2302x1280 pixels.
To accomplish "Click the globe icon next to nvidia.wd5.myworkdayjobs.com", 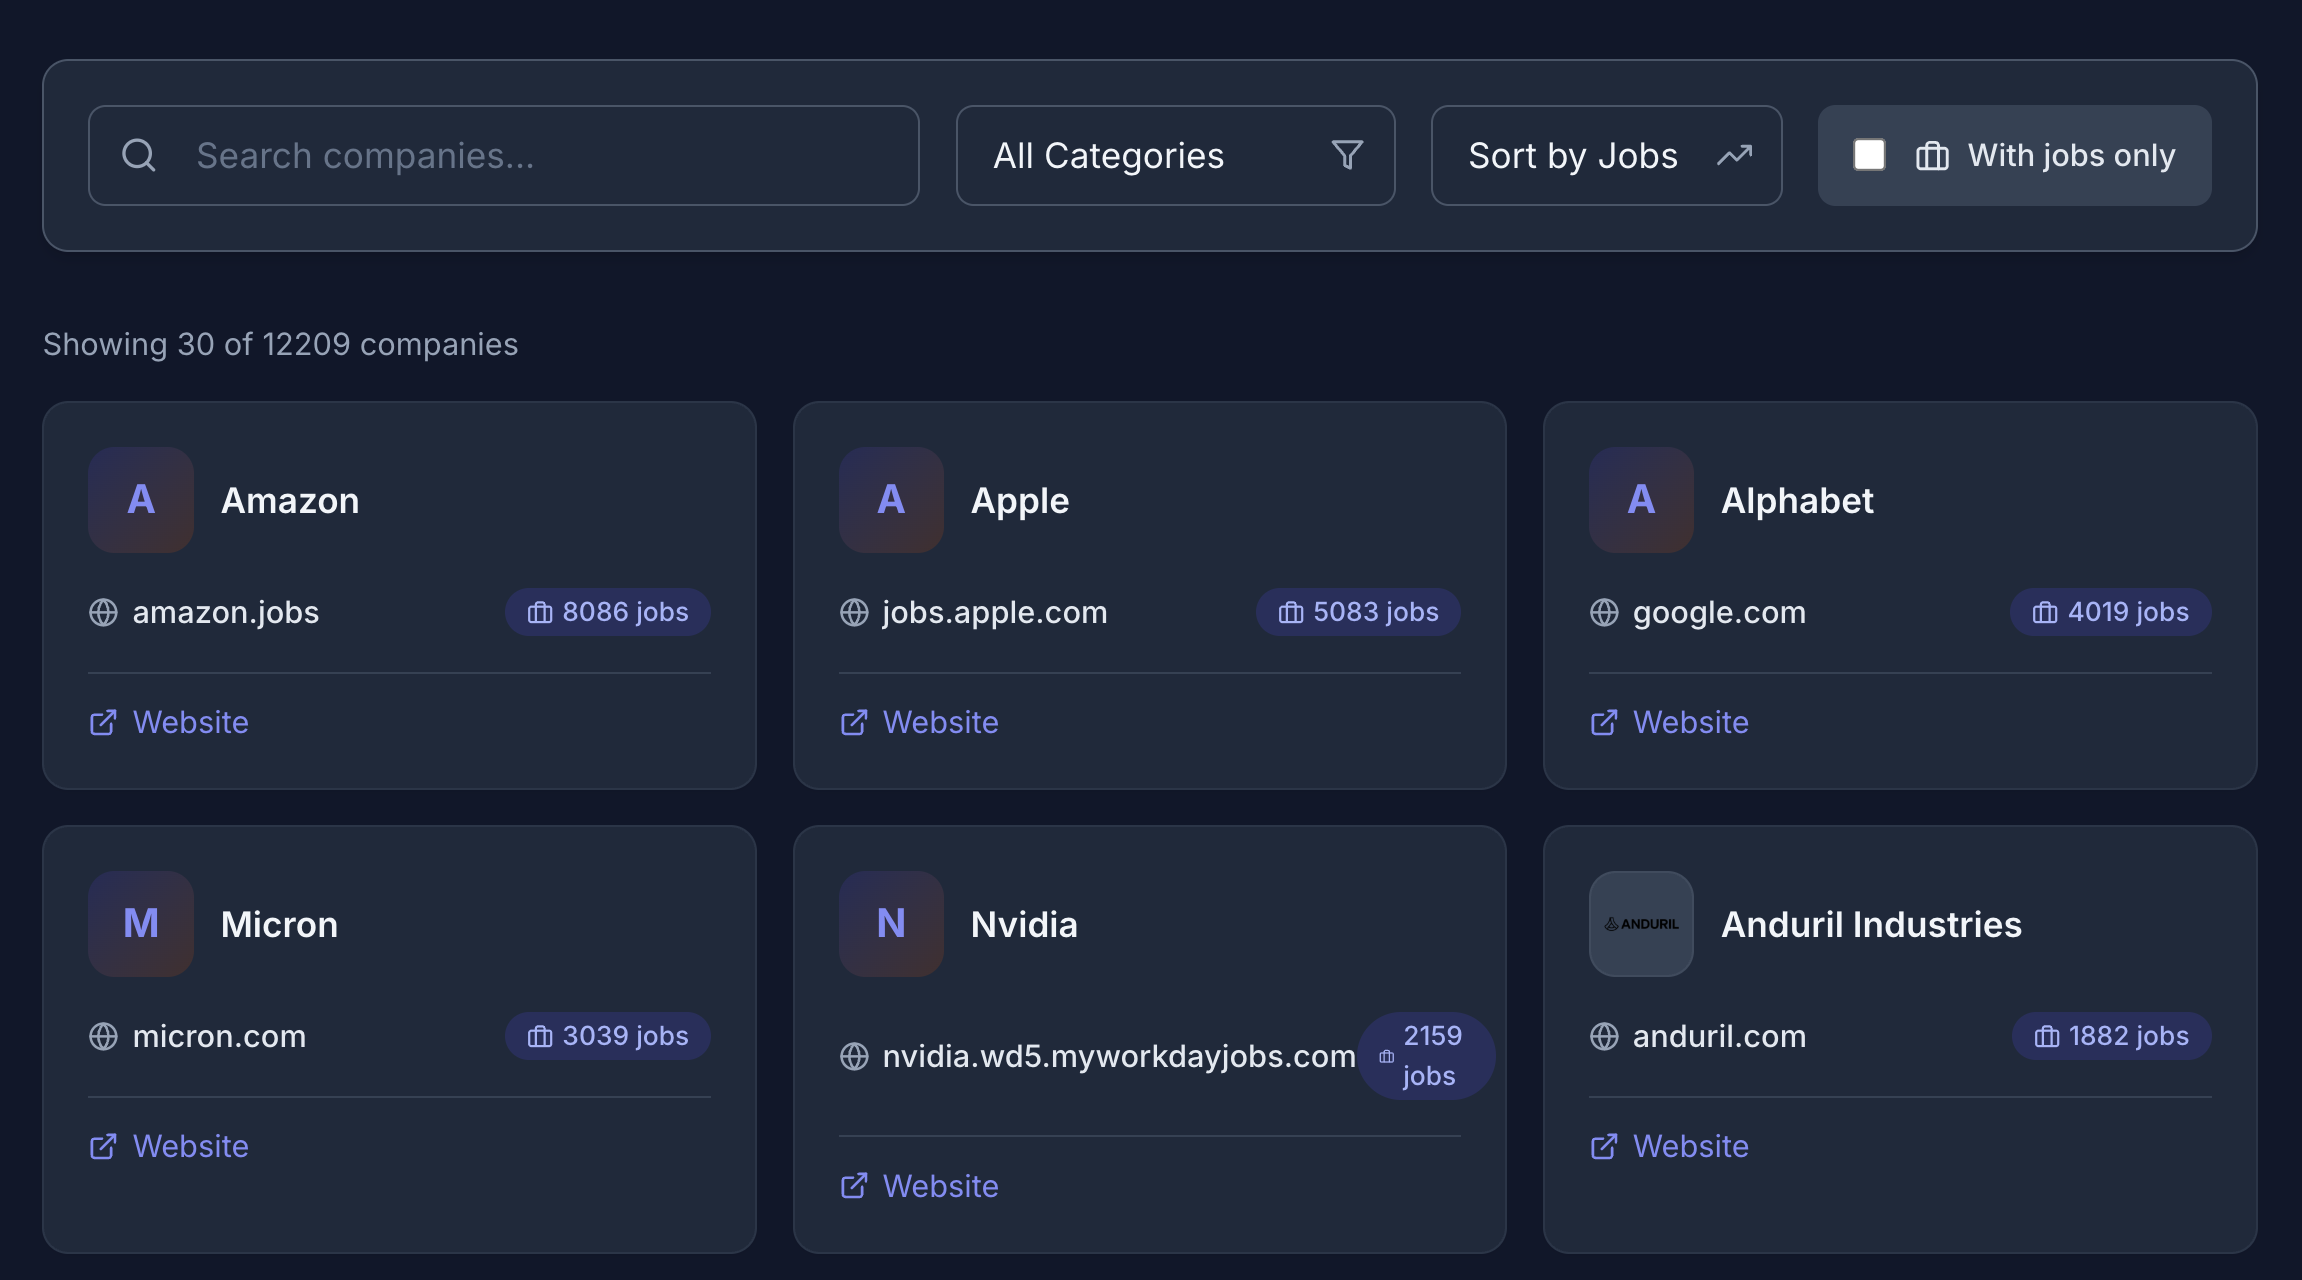I will click(854, 1056).
